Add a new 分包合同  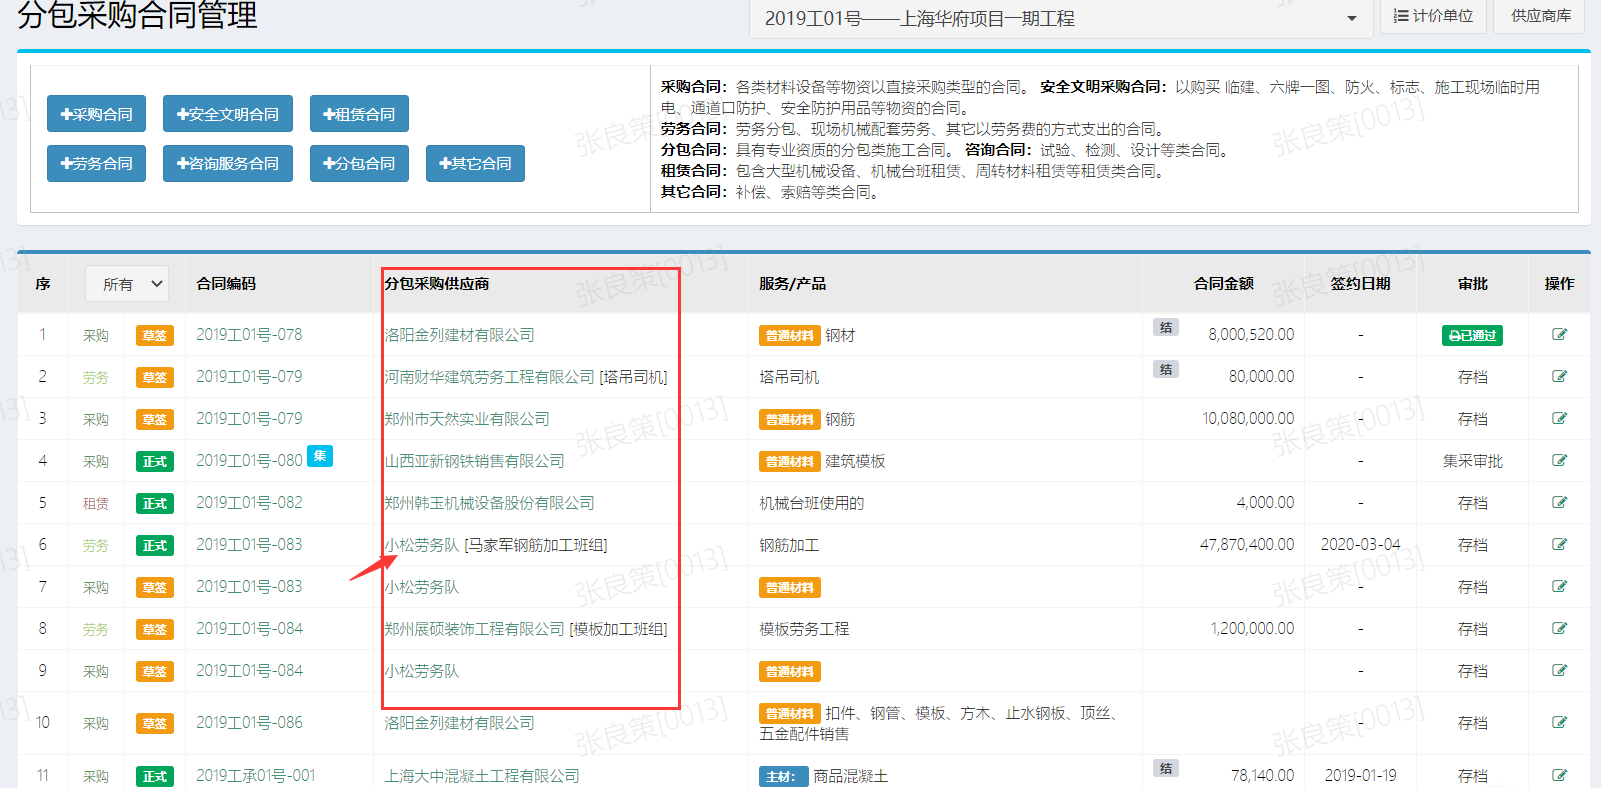click(x=359, y=163)
